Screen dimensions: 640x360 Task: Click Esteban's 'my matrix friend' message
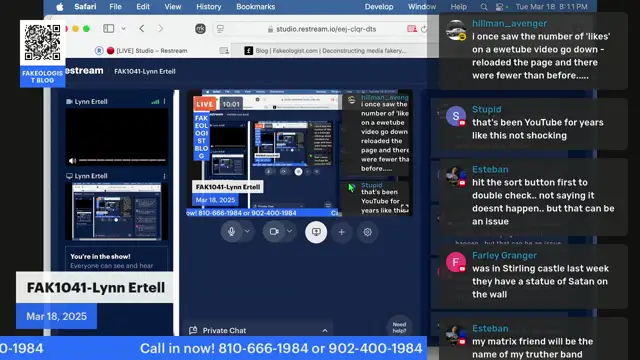click(533, 348)
